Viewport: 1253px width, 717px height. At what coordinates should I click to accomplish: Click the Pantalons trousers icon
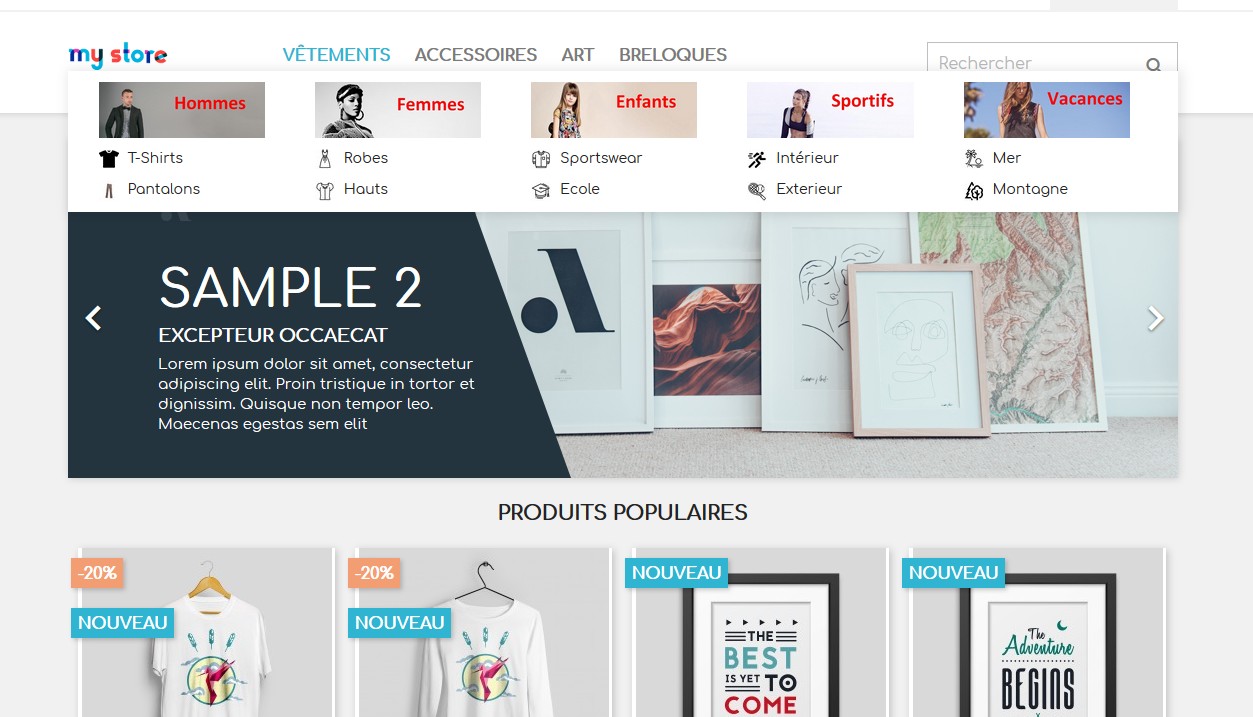pos(109,190)
